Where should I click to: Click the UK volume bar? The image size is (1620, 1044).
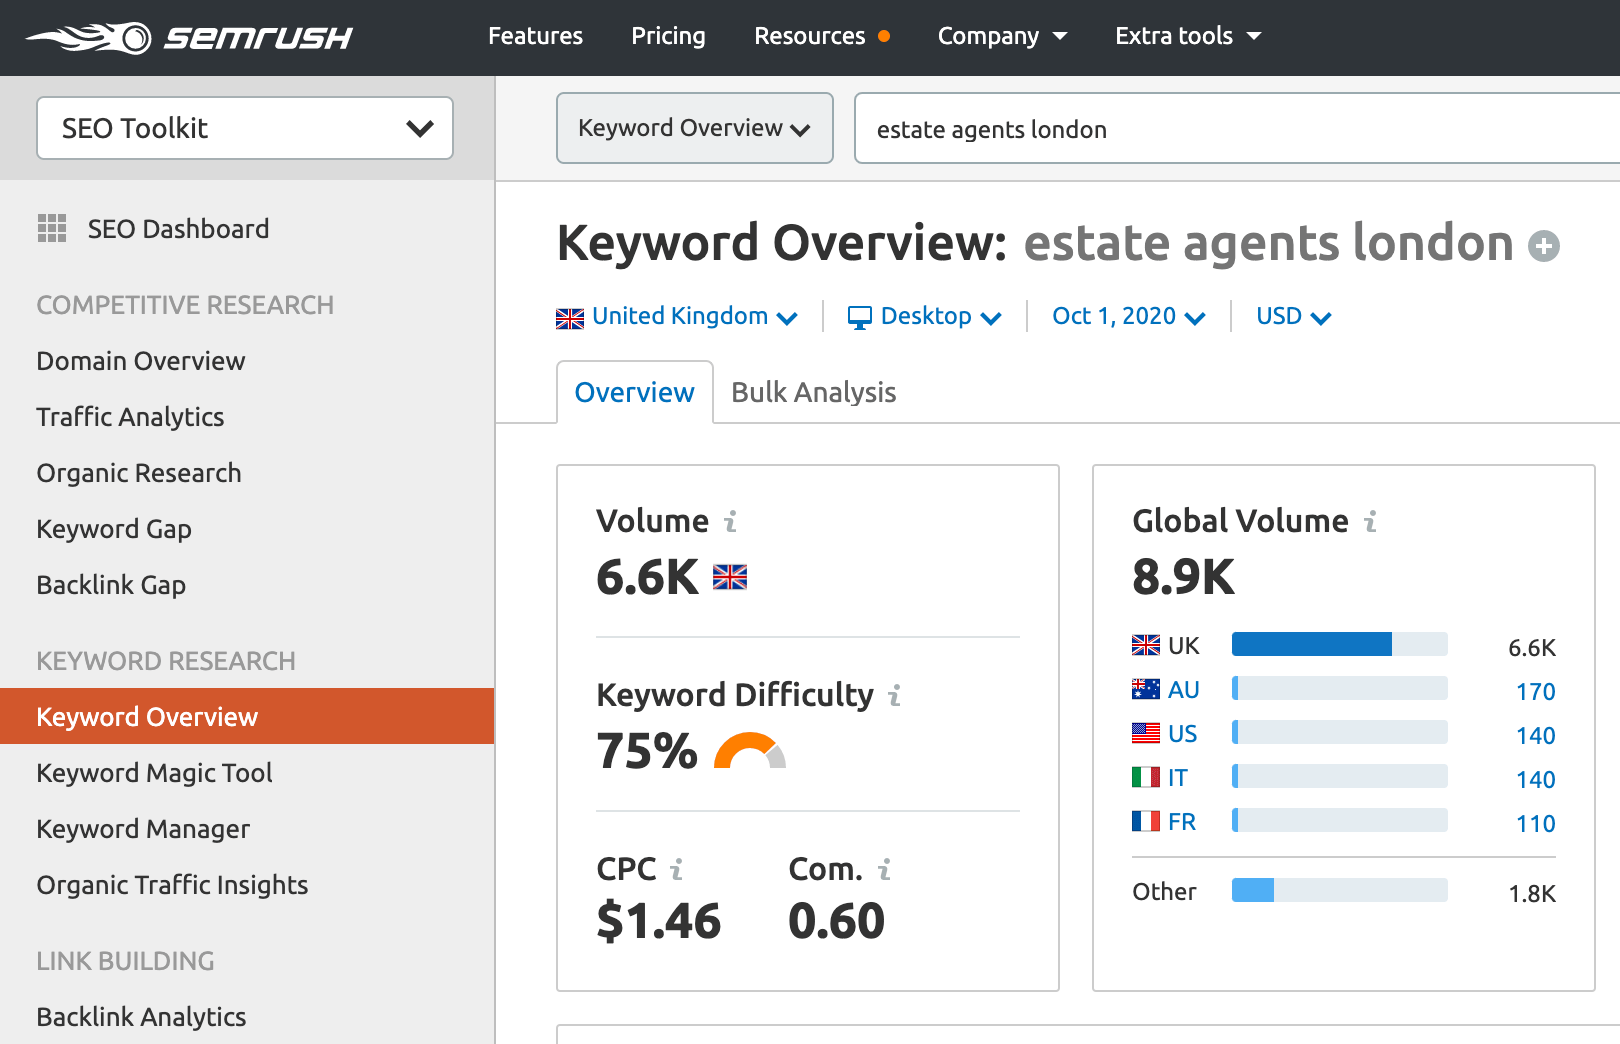(x=1339, y=644)
